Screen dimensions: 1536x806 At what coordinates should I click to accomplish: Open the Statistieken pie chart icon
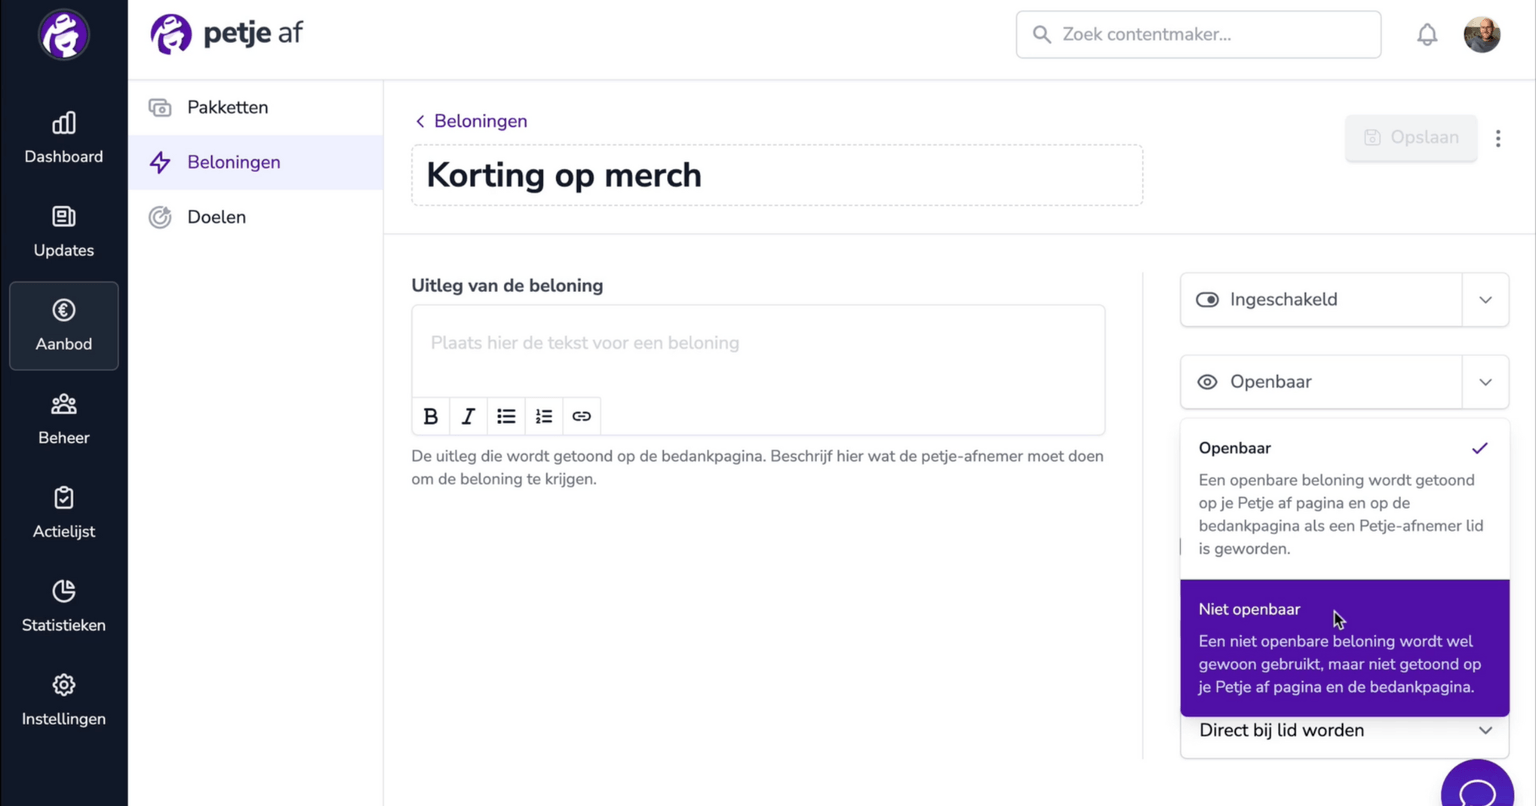point(63,591)
